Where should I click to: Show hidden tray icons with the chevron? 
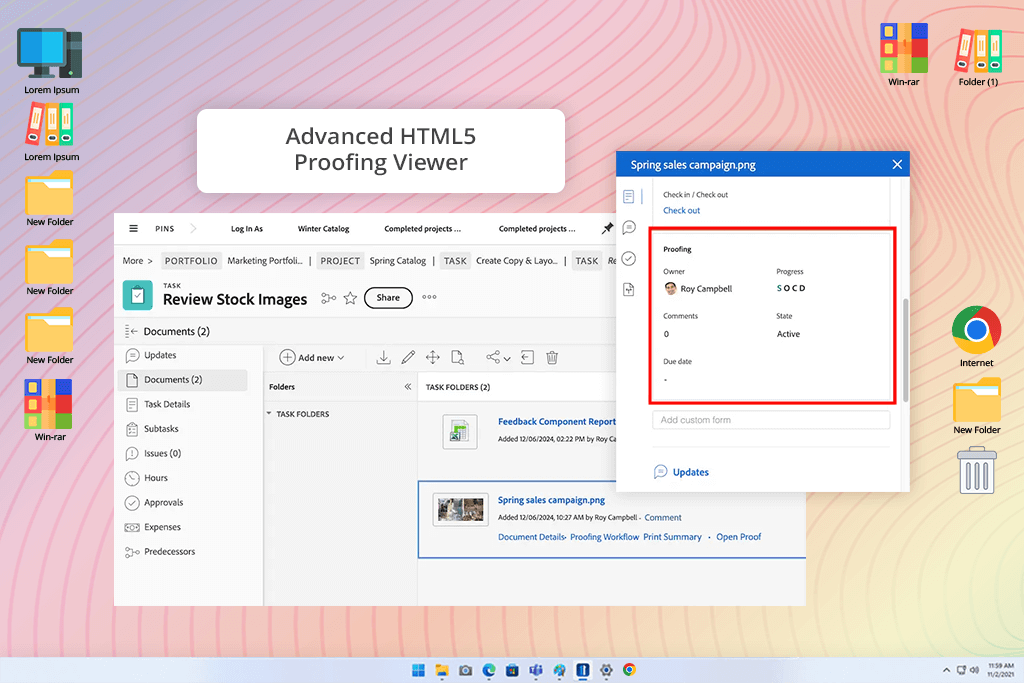point(946,670)
